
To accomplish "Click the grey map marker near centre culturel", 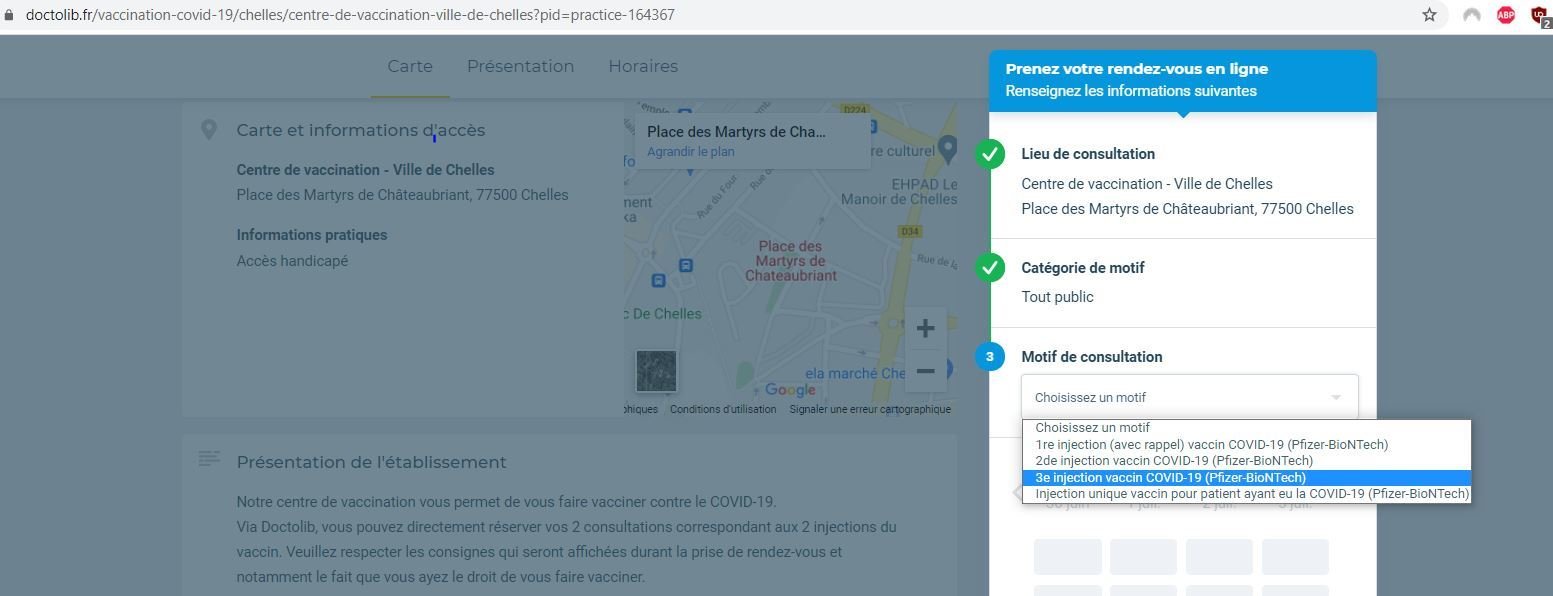I will pos(947,149).
